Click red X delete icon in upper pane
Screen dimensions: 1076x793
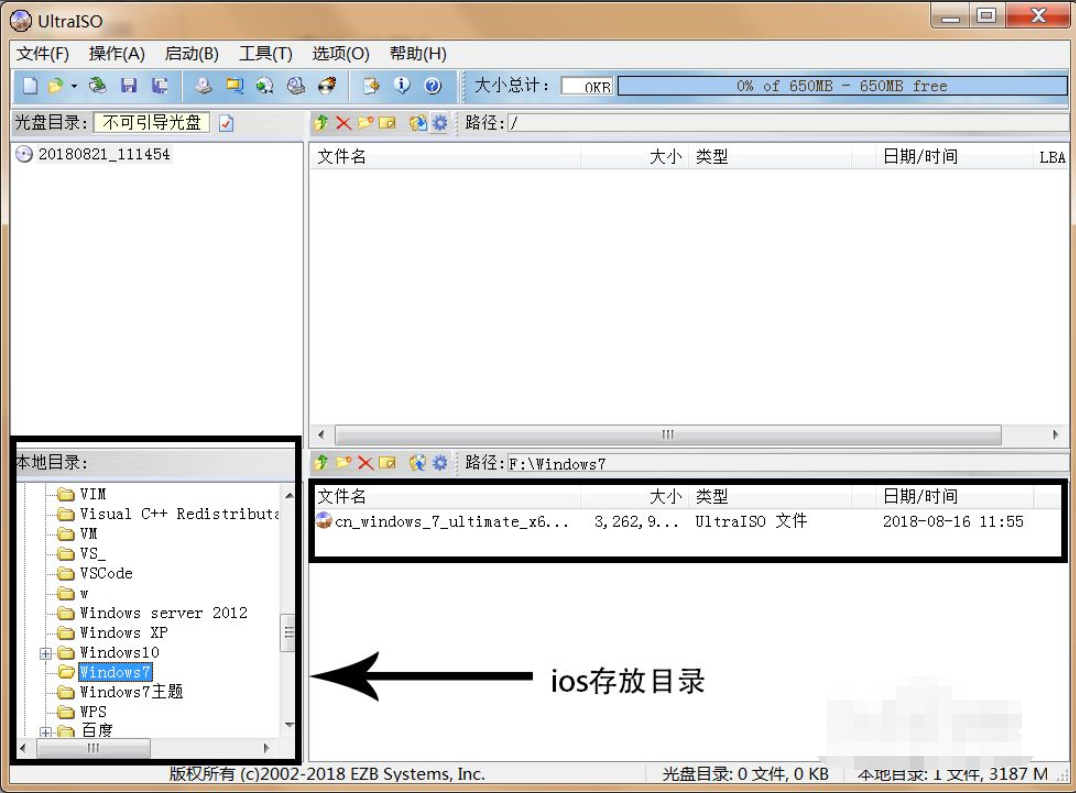[x=343, y=123]
